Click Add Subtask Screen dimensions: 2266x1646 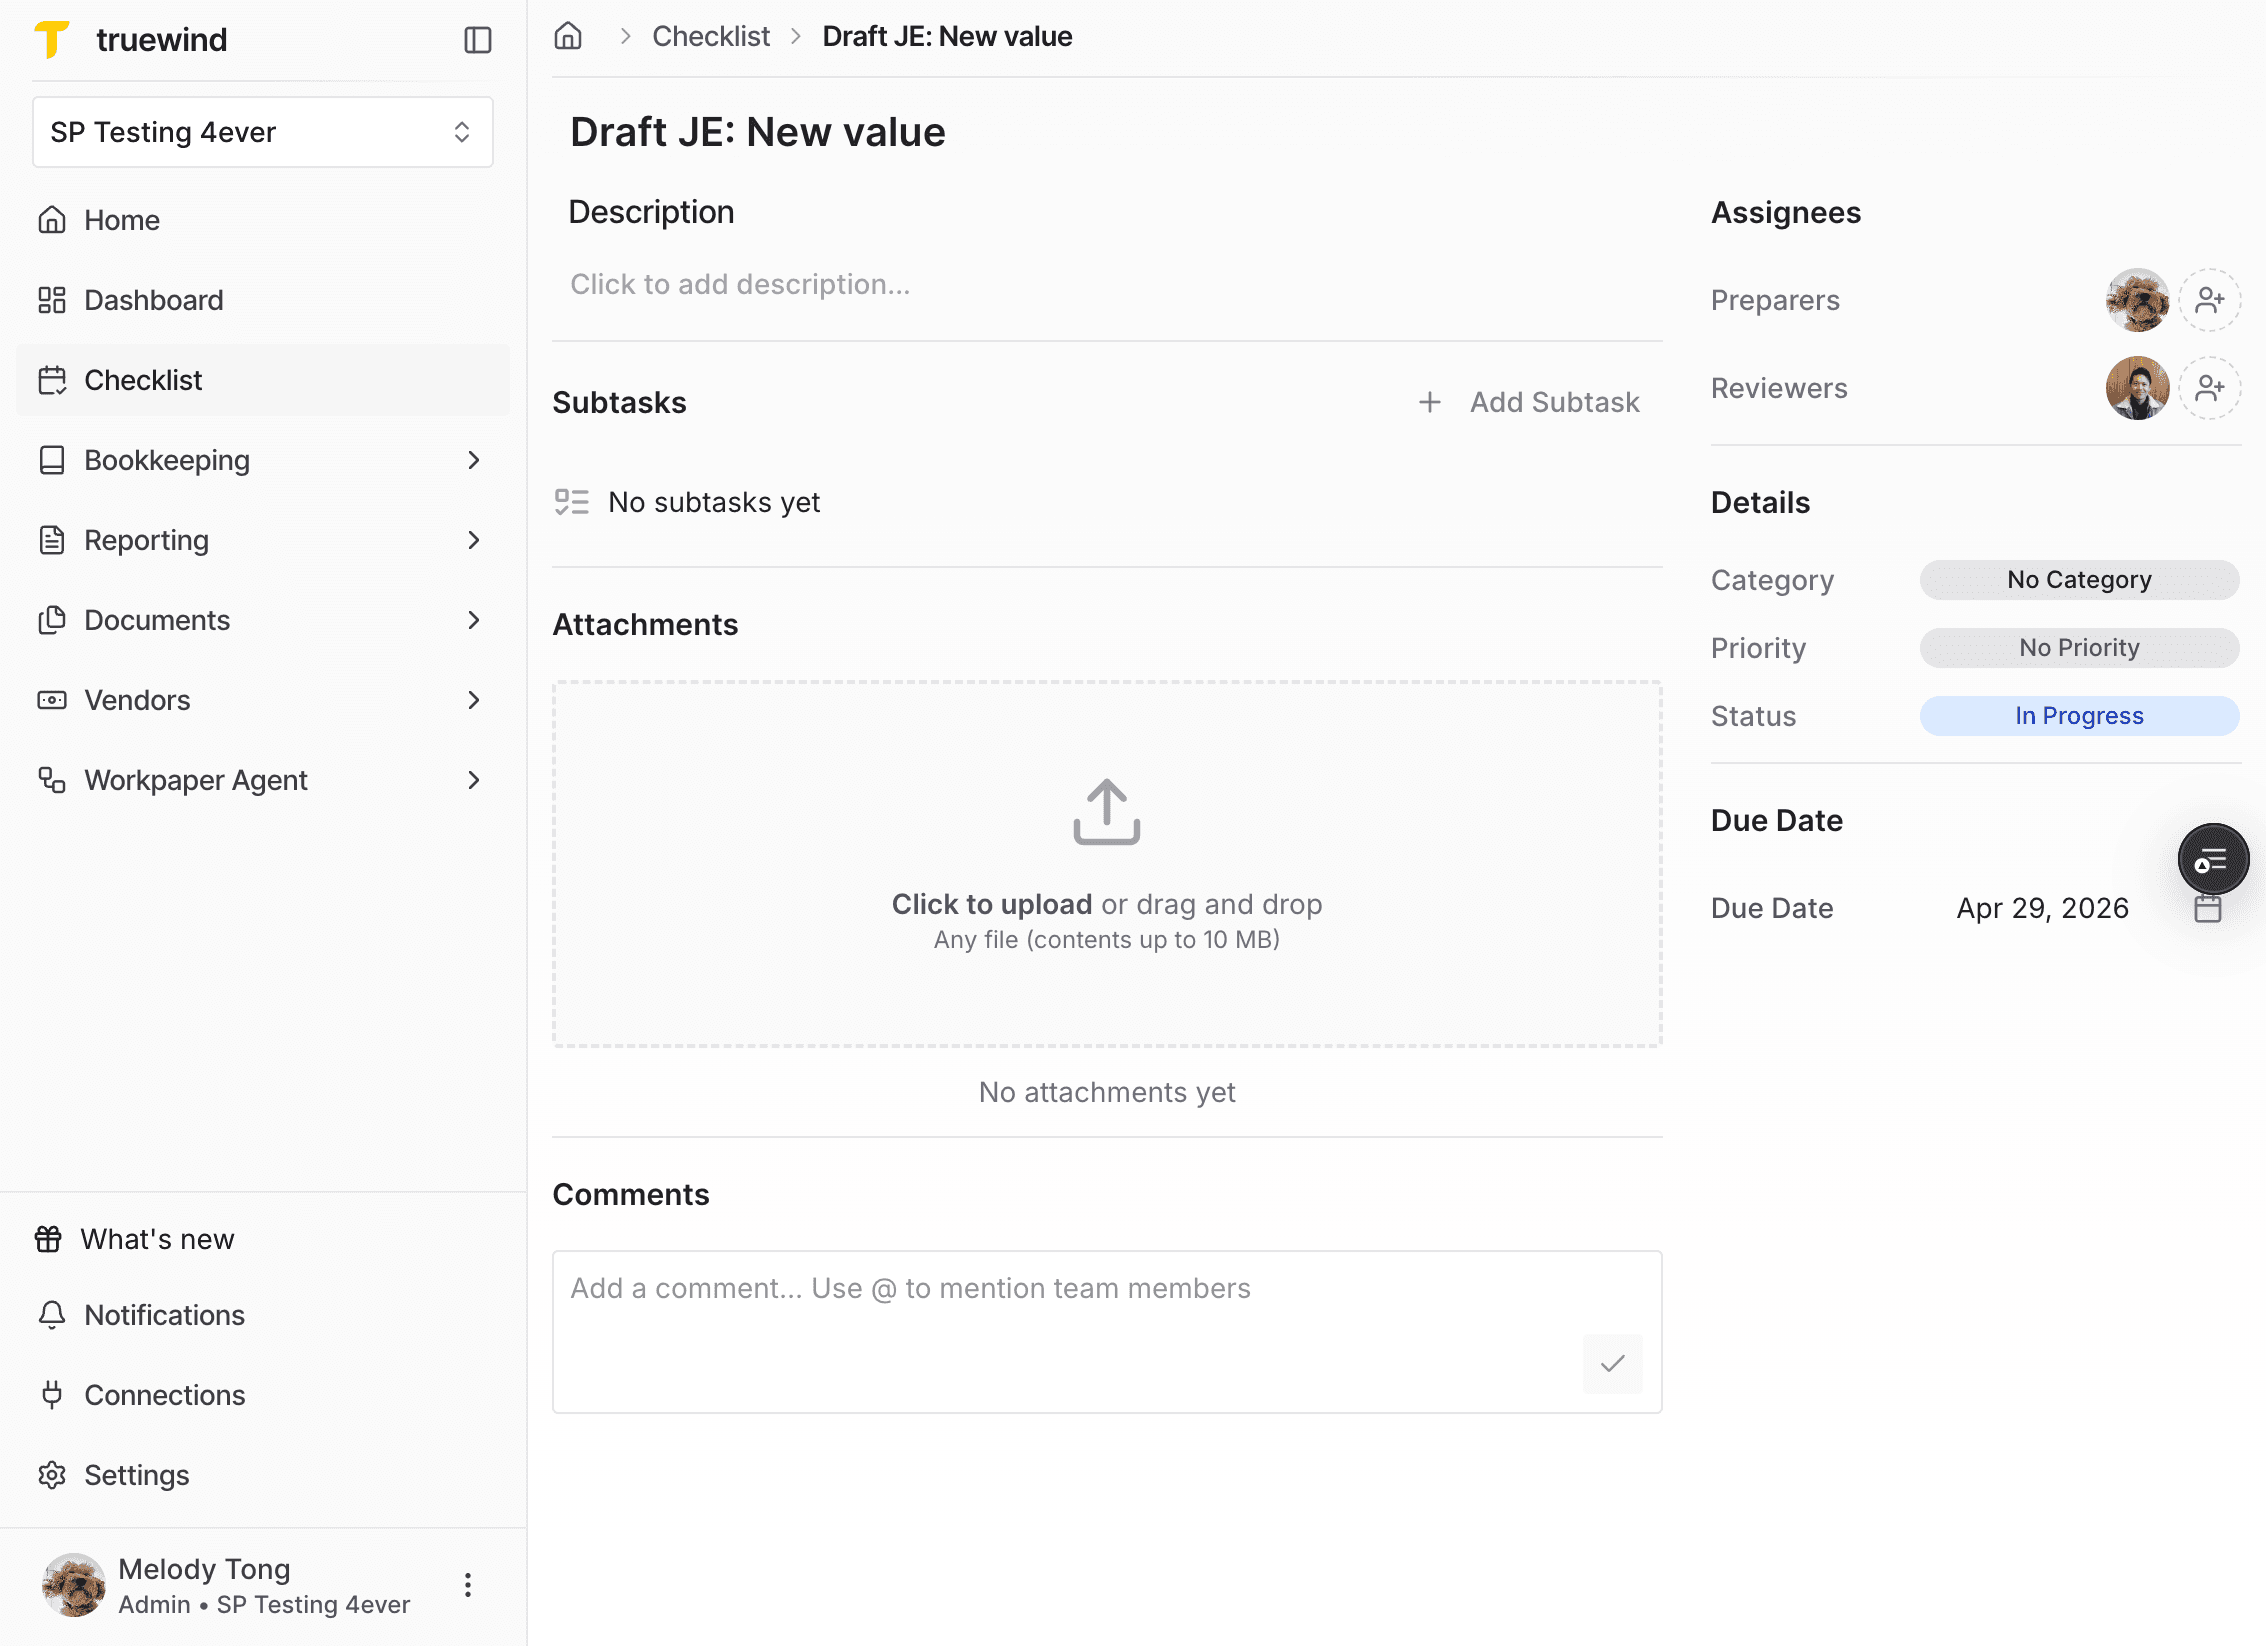pos(1529,402)
